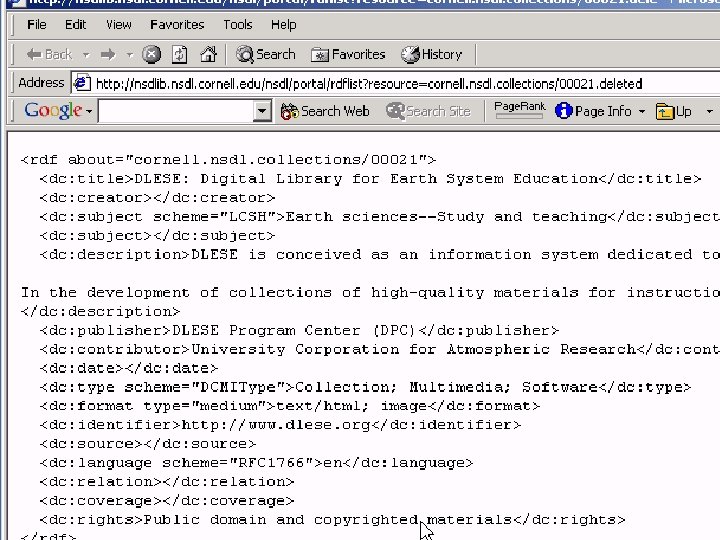Click the Back arrow button
The width and height of the screenshot is (720, 540).
pos(49,55)
